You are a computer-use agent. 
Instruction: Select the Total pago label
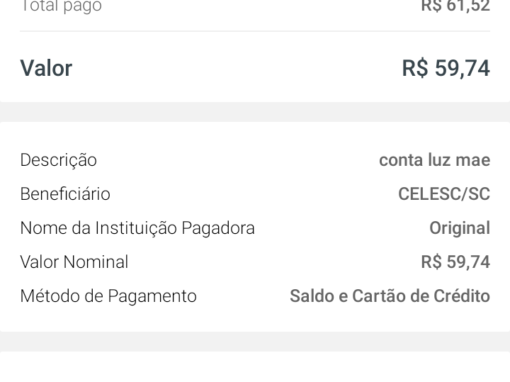(x=61, y=6)
